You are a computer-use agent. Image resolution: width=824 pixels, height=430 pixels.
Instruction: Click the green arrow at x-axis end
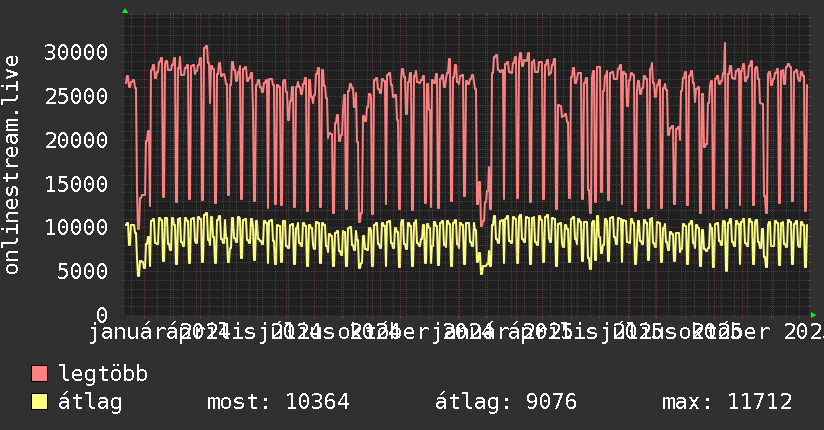tap(813, 315)
